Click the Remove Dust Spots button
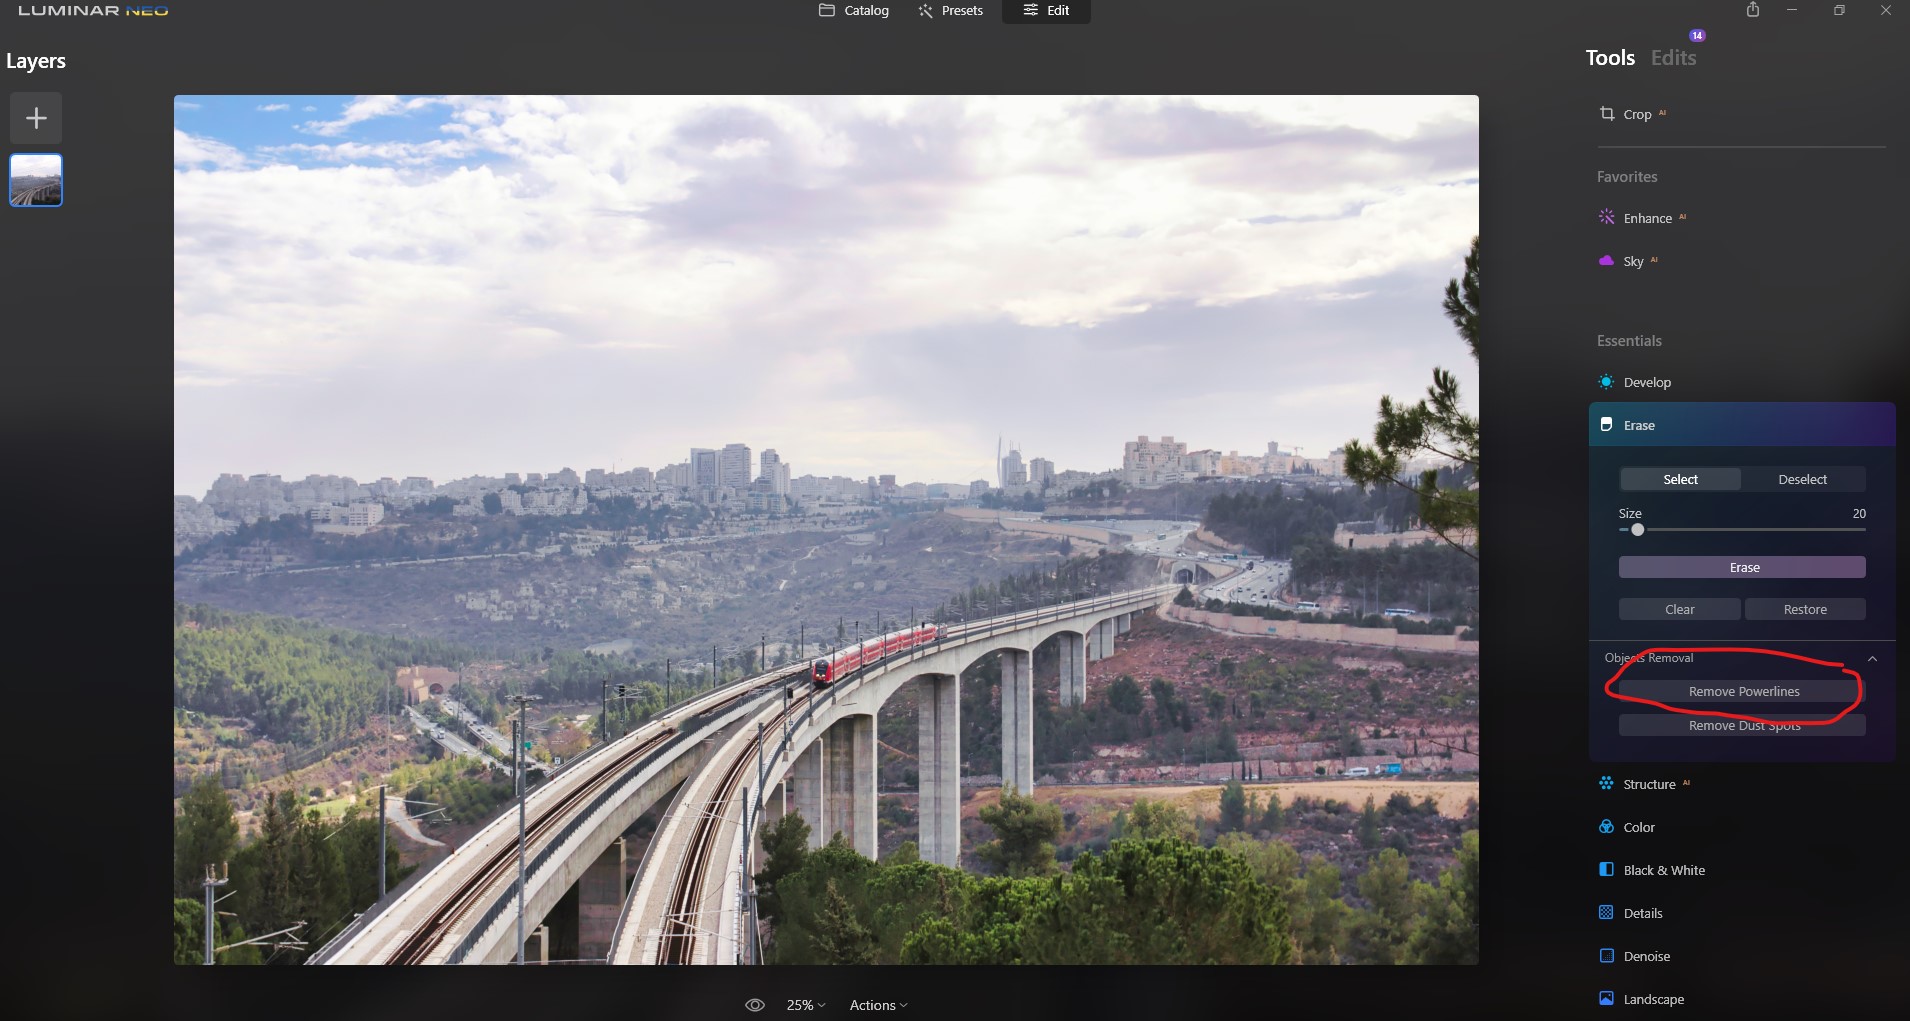The height and width of the screenshot is (1021, 1910). pos(1742,725)
